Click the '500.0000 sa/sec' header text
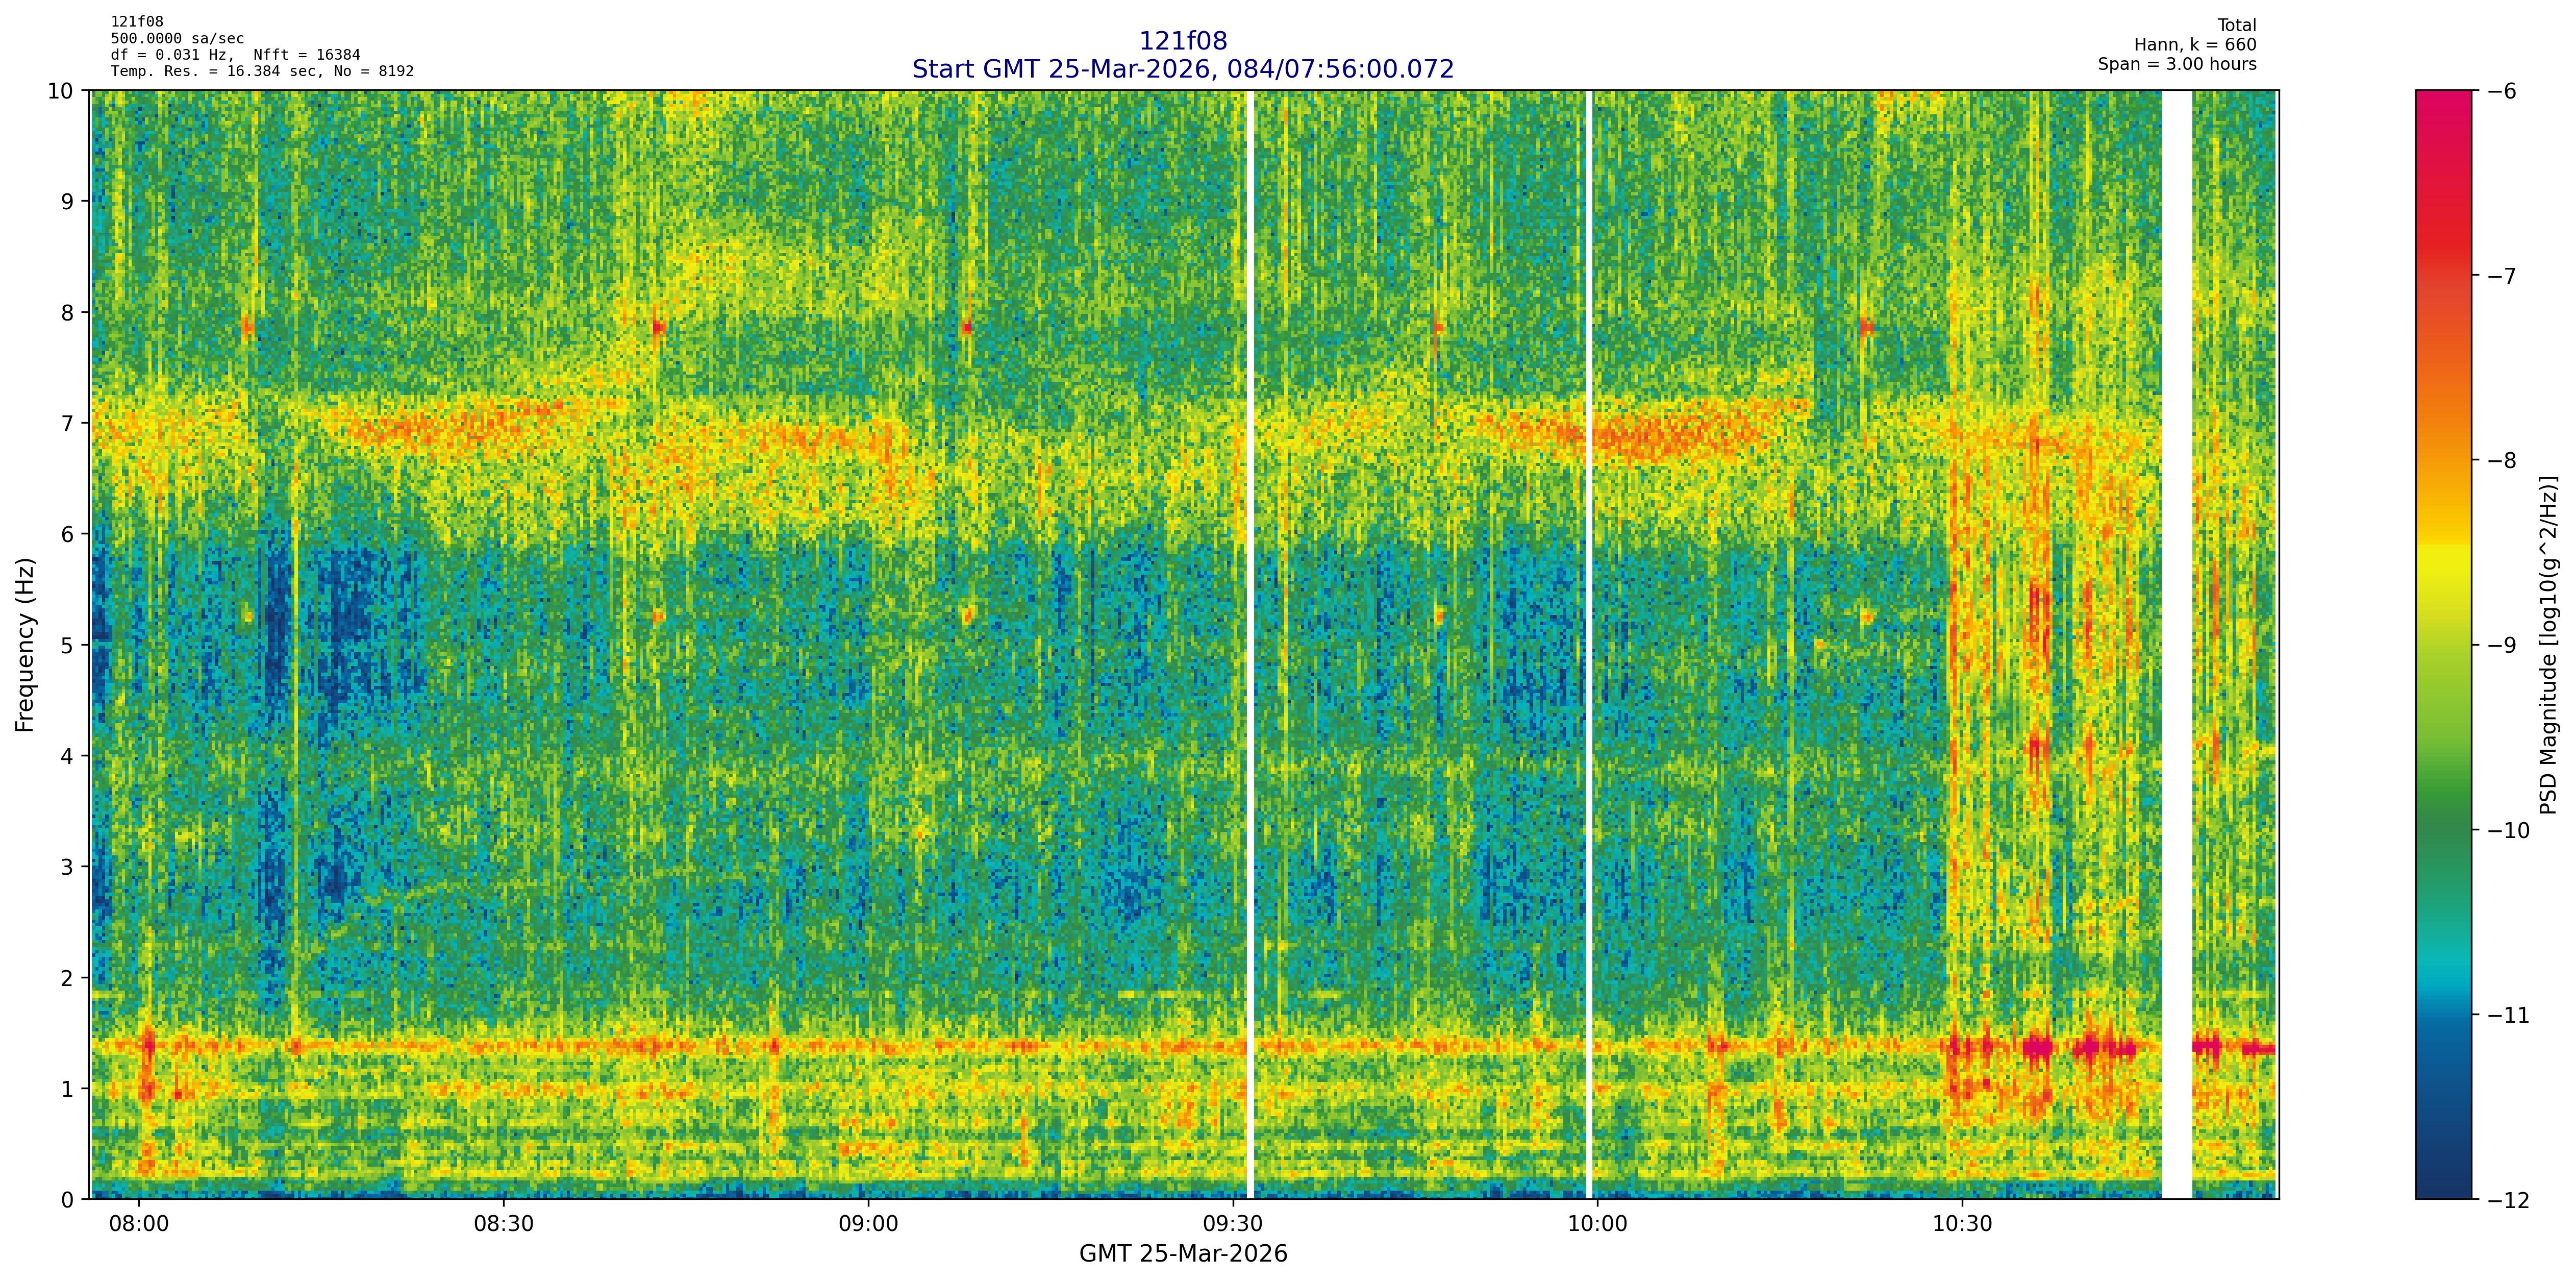The width and height of the screenshot is (2576, 1282). click(177, 39)
